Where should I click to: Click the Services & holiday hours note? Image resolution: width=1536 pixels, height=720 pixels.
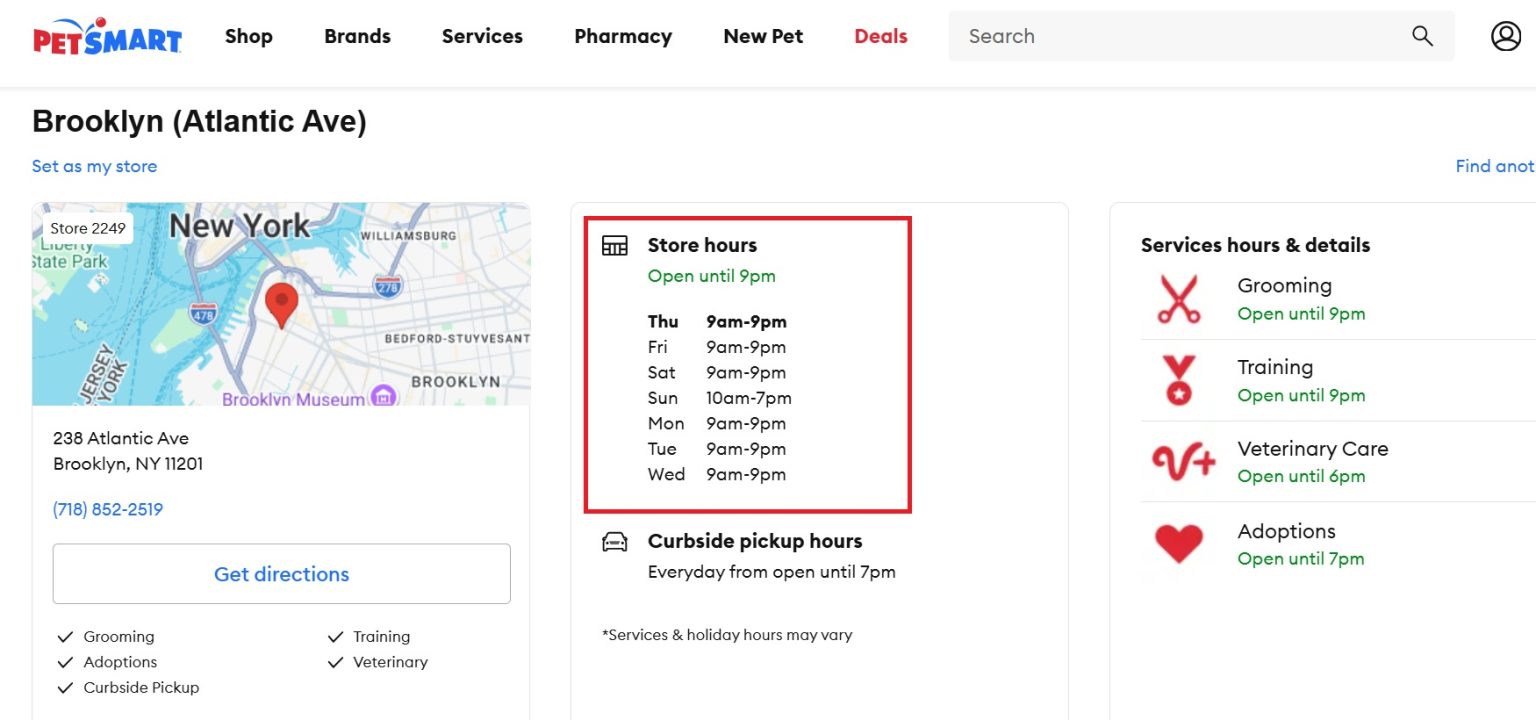[x=727, y=635]
